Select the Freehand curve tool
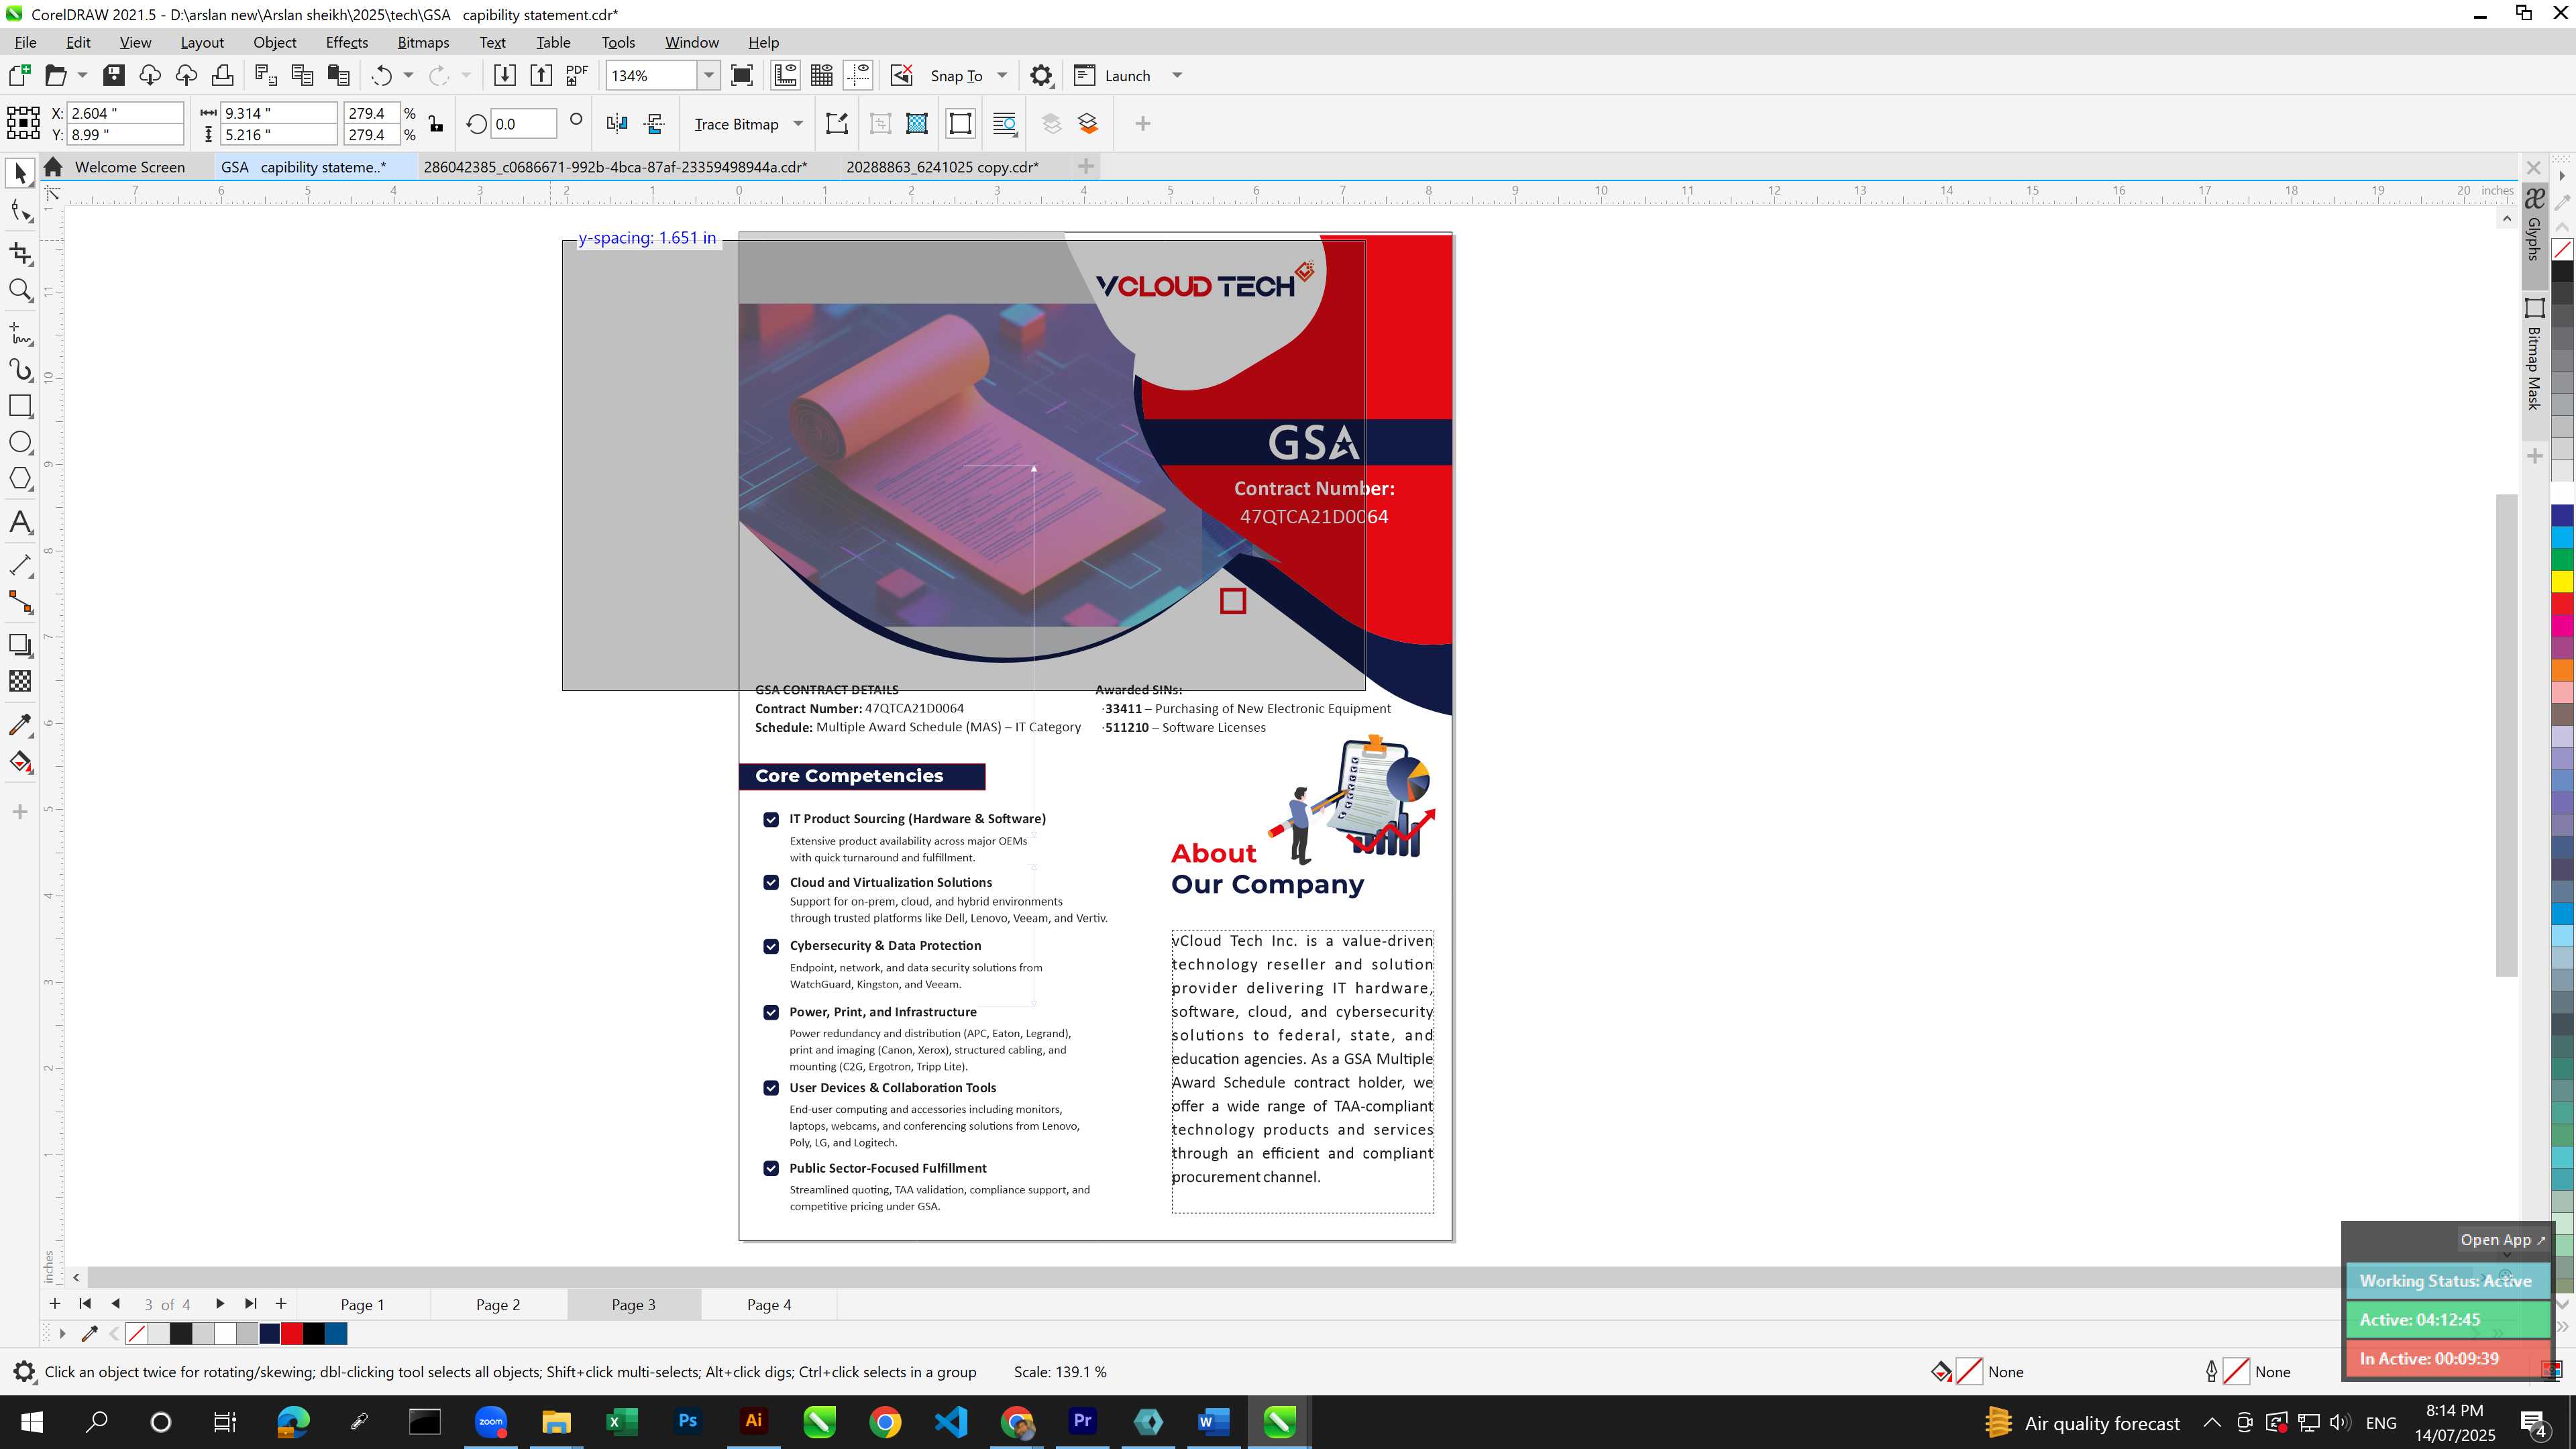The height and width of the screenshot is (1449, 2576). tap(20, 332)
